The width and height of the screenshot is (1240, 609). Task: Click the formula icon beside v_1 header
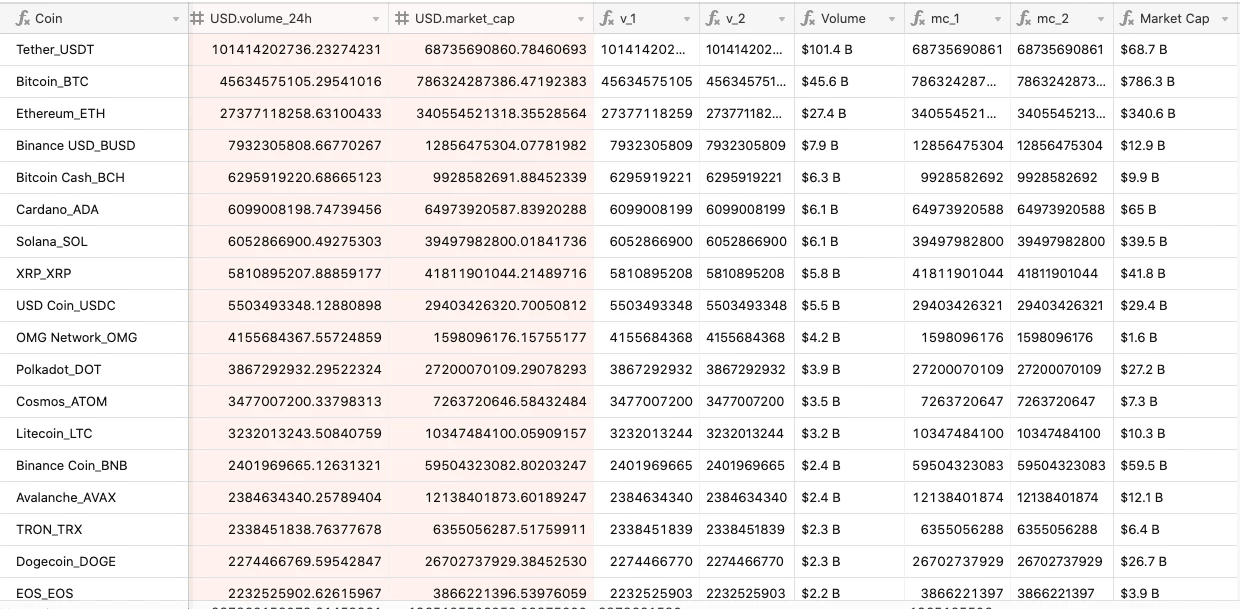pos(607,18)
